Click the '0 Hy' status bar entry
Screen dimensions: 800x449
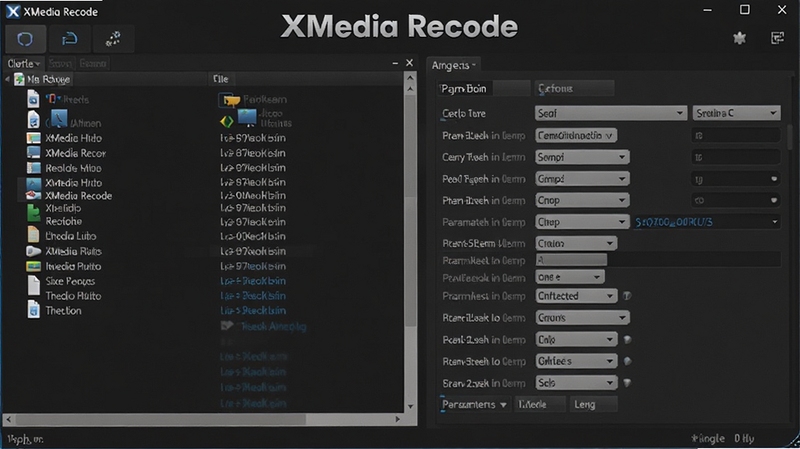click(744, 438)
